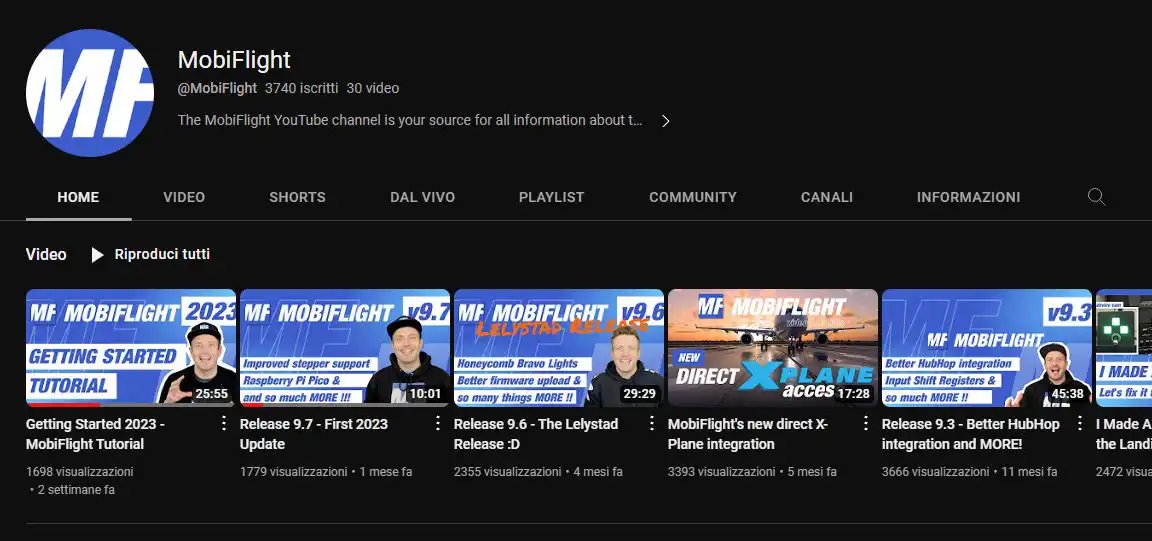Image resolution: width=1152 pixels, height=541 pixels.
Task: Go to the COMMUNITY tab
Action: click(x=692, y=197)
